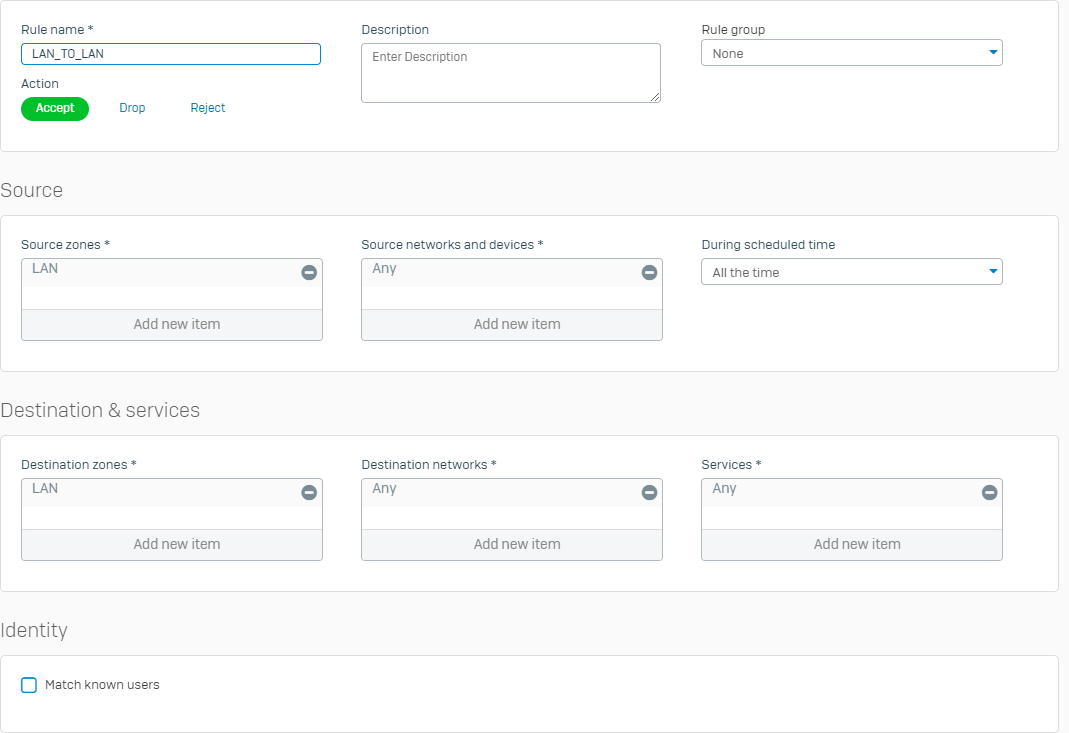Remove Any from Services list

click(x=989, y=492)
